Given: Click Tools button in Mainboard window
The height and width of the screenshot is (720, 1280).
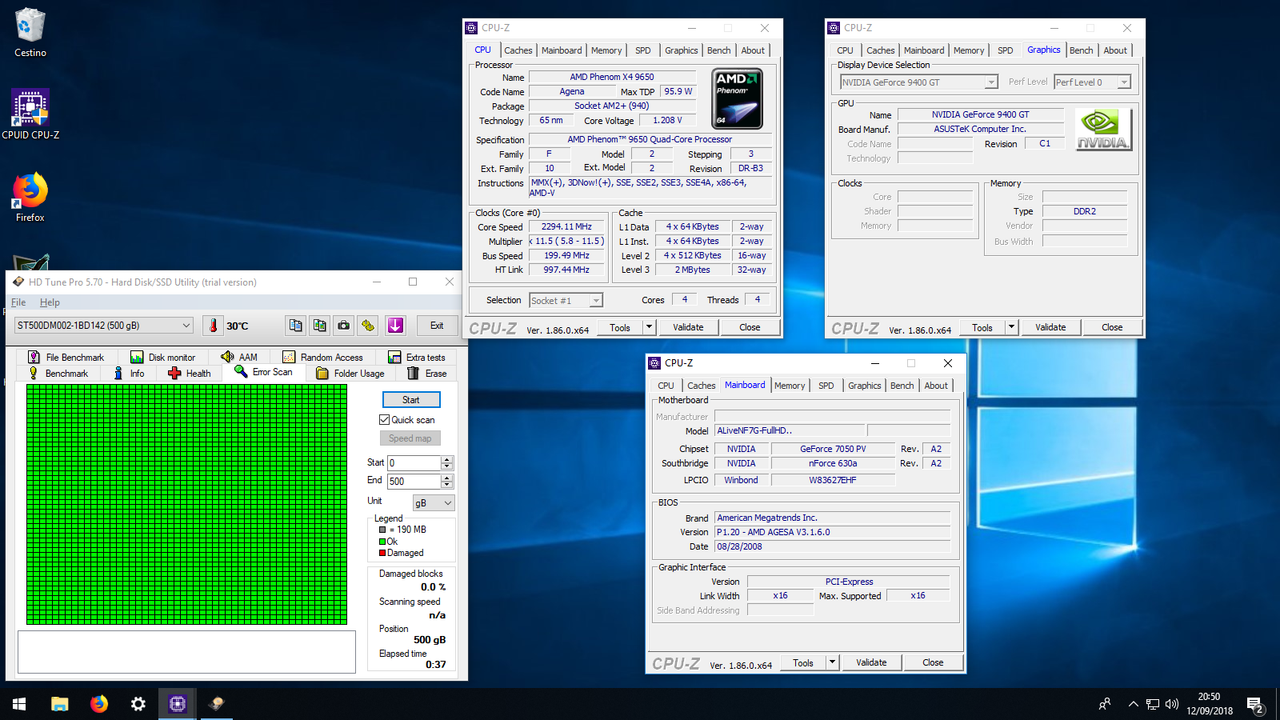Looking at the screenshot, I should pyautogui.click(x=803, y=662).
